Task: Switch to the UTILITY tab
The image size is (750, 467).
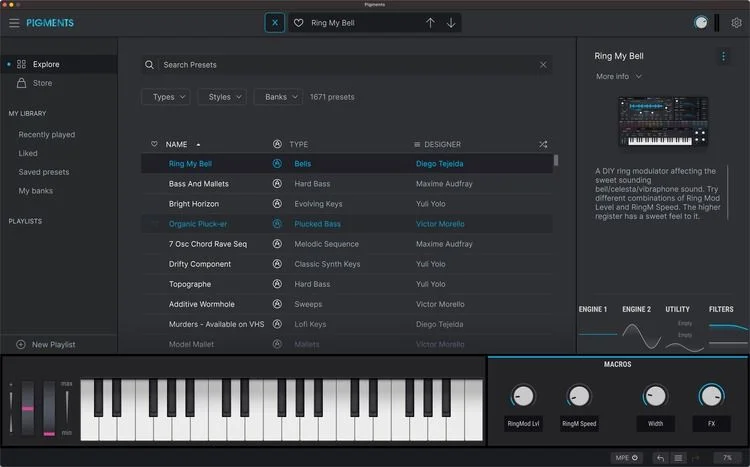Action: 677,309
